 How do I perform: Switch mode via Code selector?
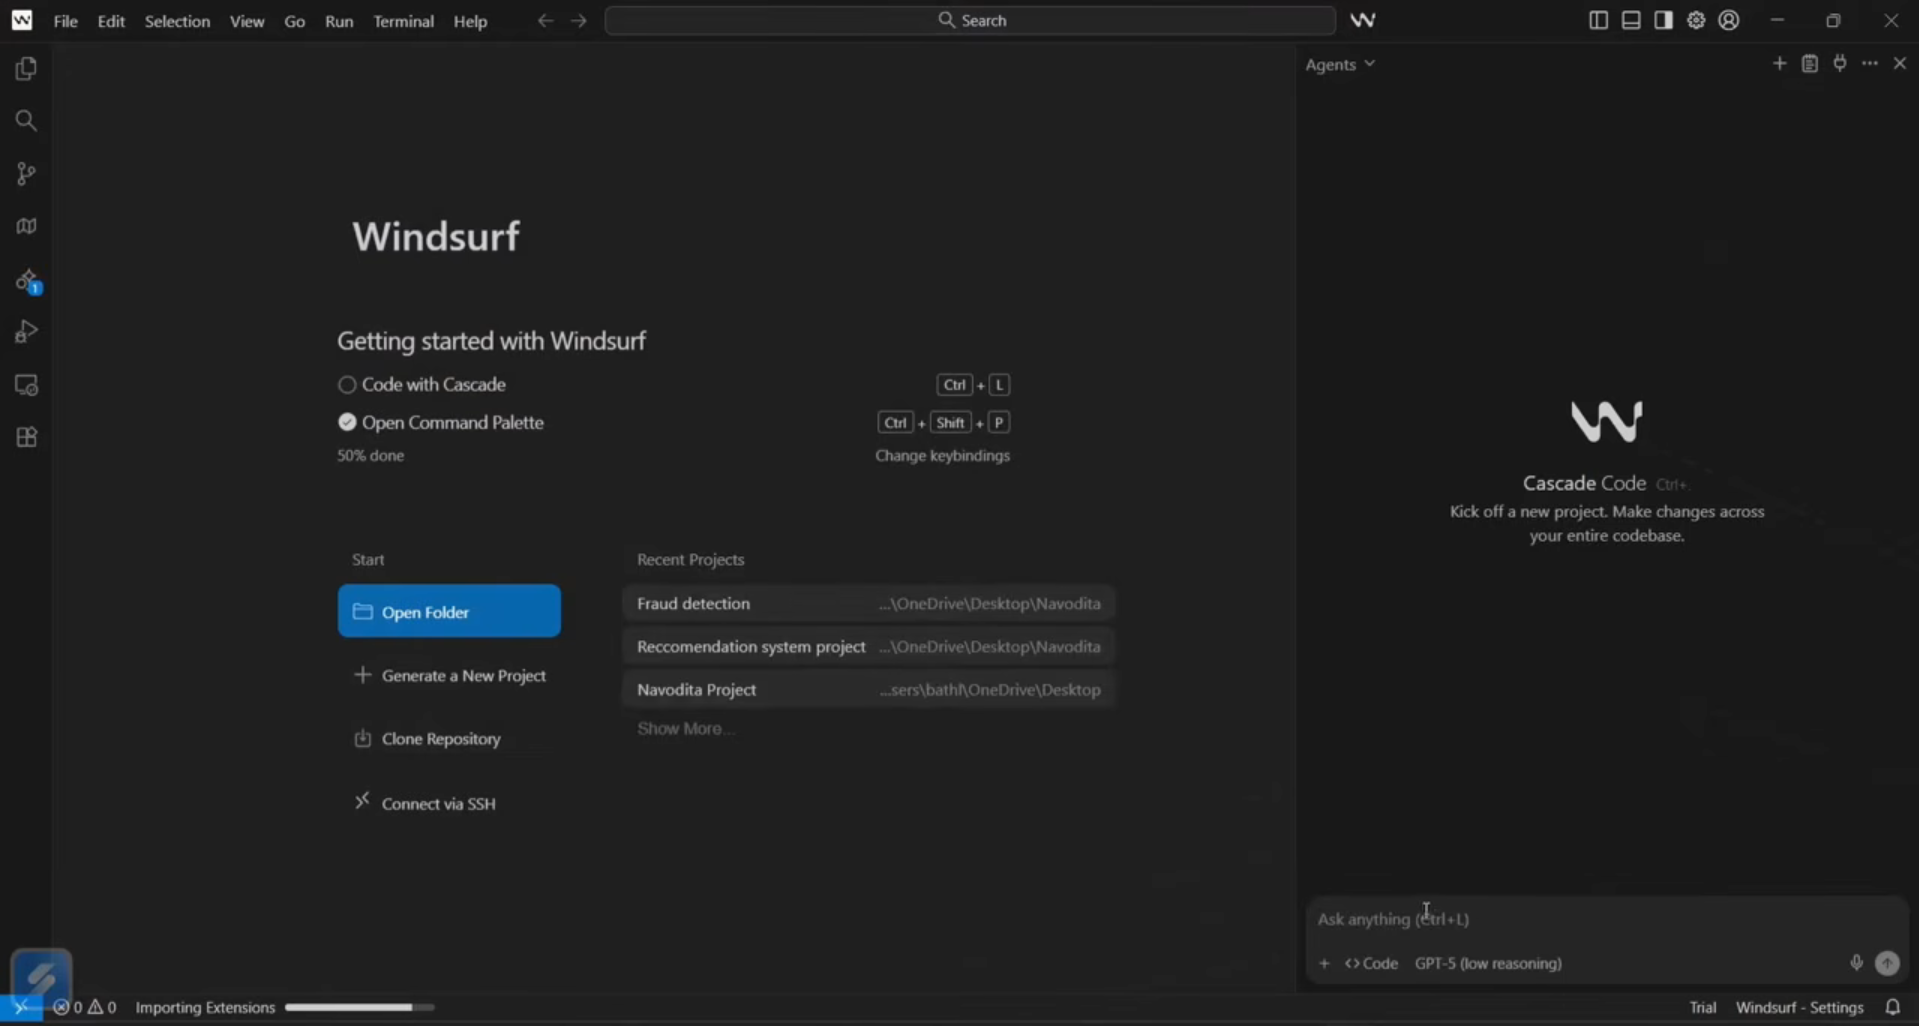(x=1371, y=964)
